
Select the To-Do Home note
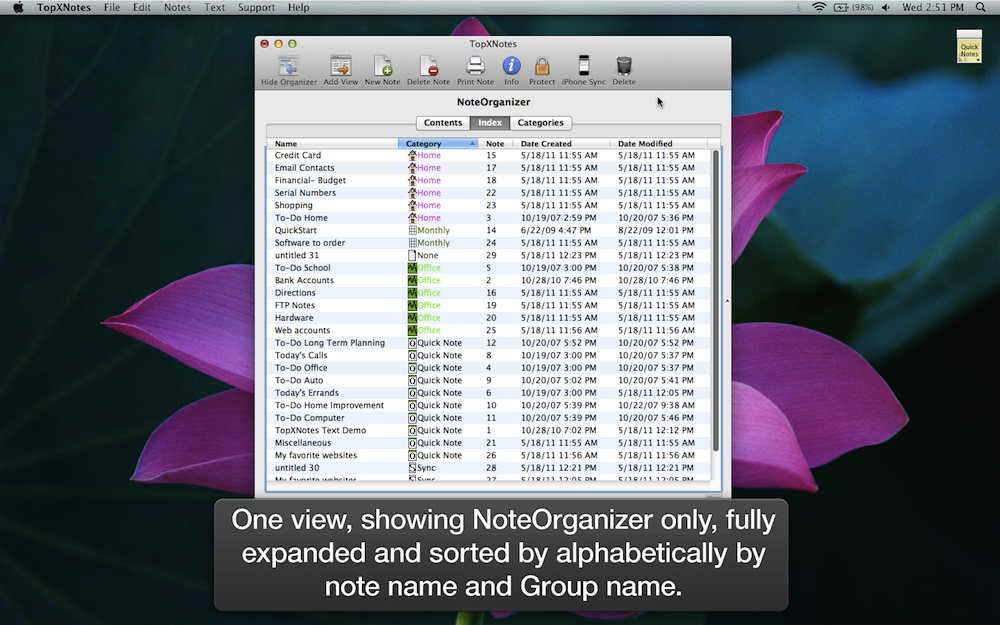click(x=489, y=217)
